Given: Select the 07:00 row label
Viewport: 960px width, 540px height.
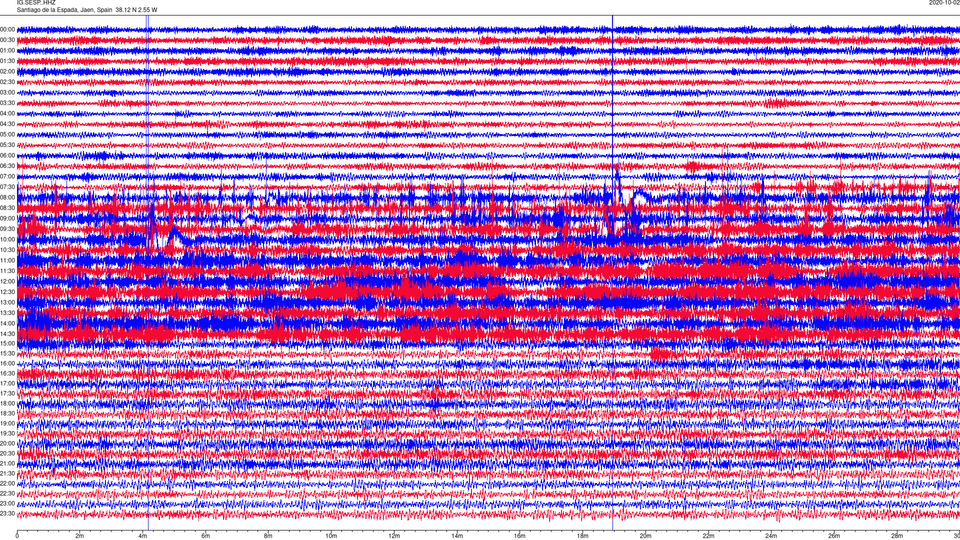Looking at the screenshot, I should [x=7, y=176].
